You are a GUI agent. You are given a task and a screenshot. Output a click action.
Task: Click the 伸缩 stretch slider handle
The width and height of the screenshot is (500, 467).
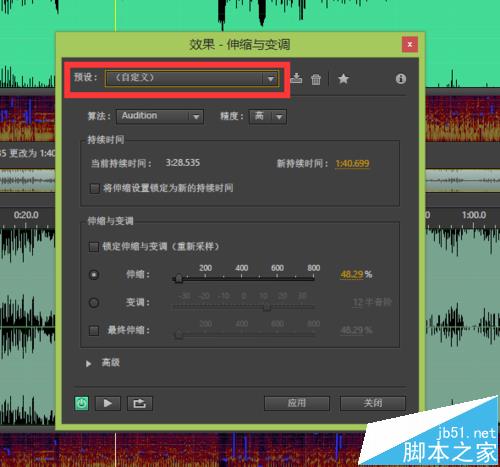click(x=179, y=278)
